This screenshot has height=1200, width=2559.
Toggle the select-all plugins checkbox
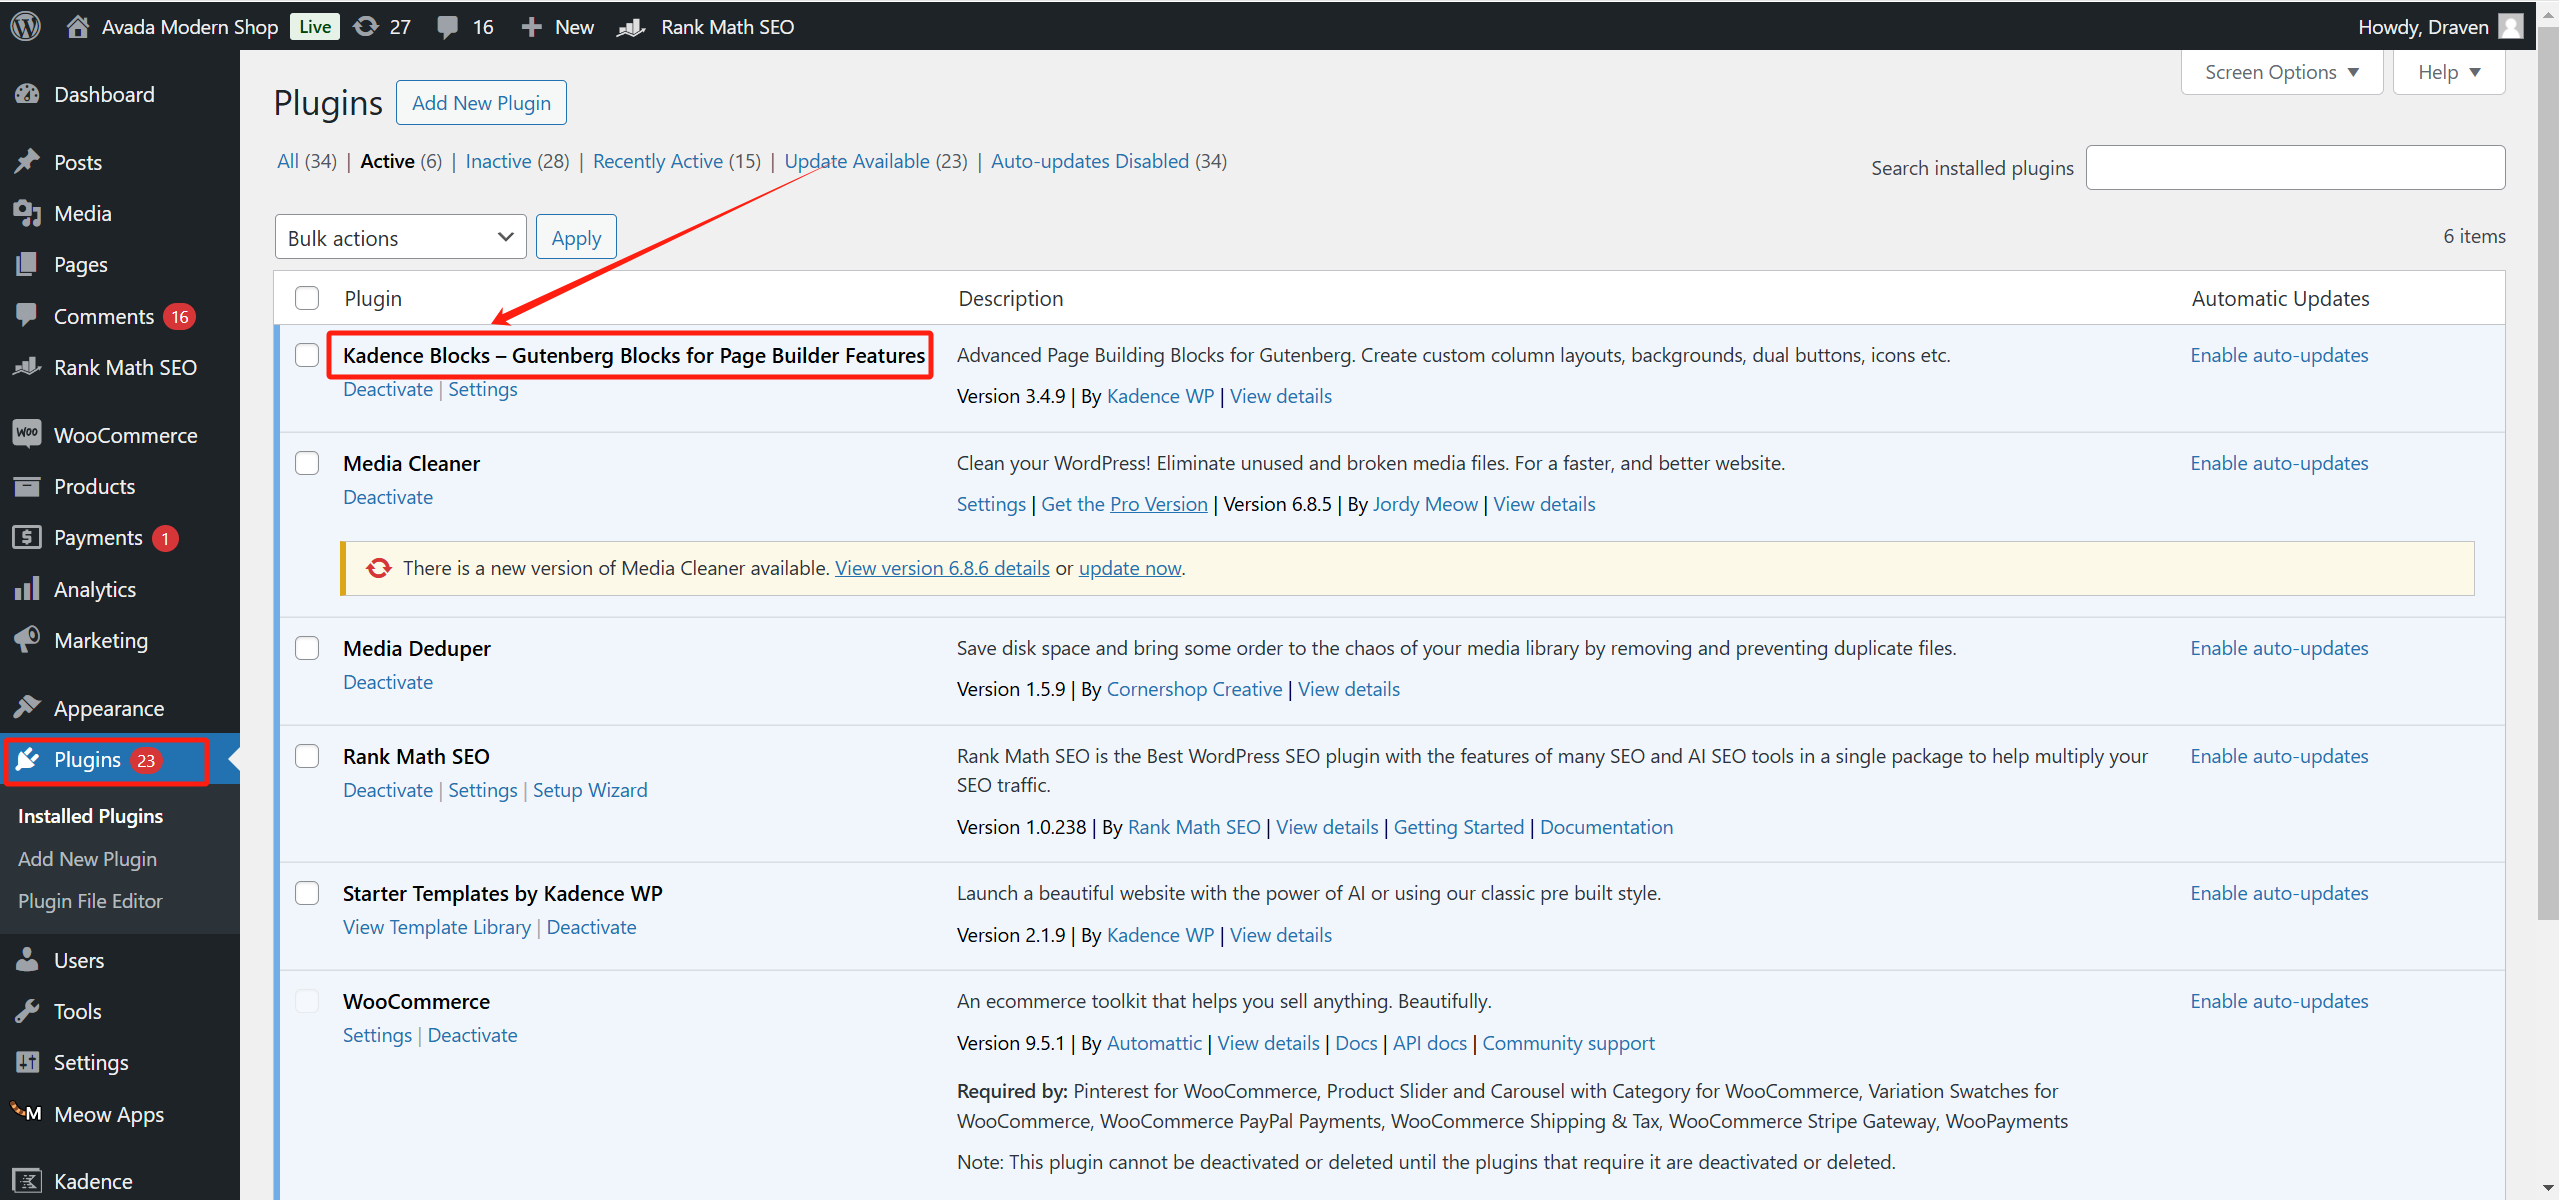[307, 298]
